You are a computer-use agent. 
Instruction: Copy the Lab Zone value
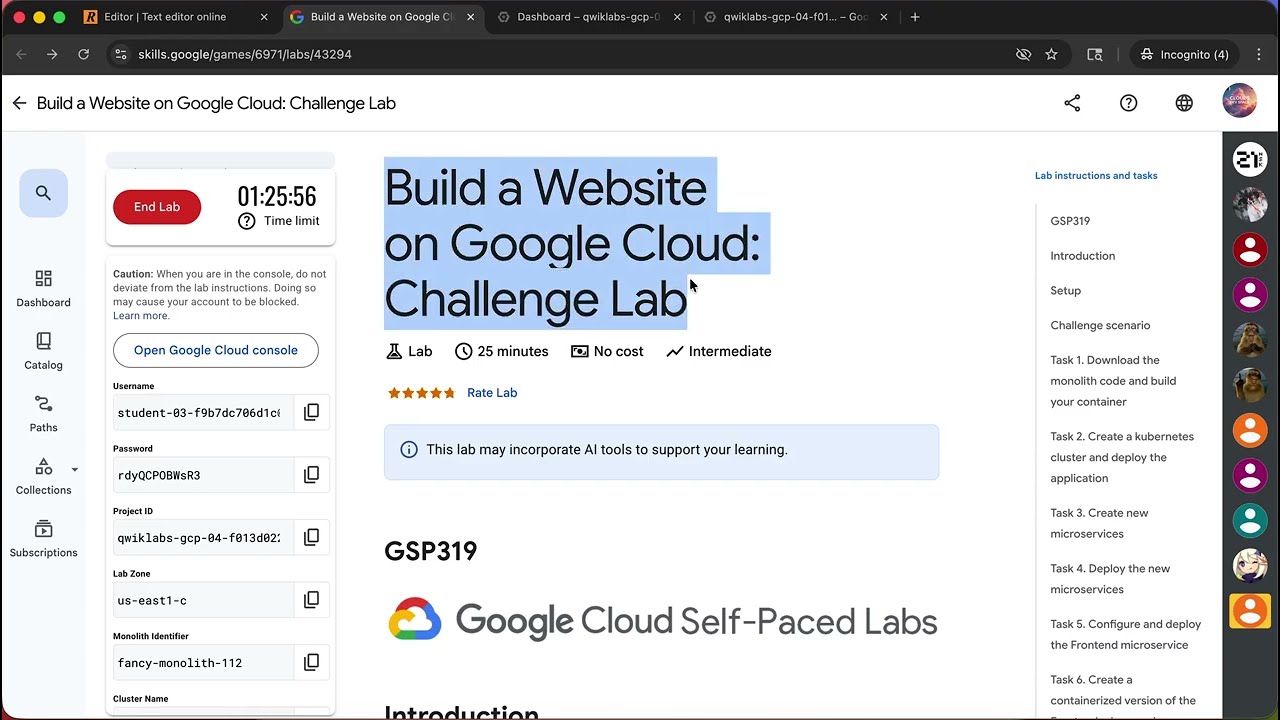click(311, 600)
